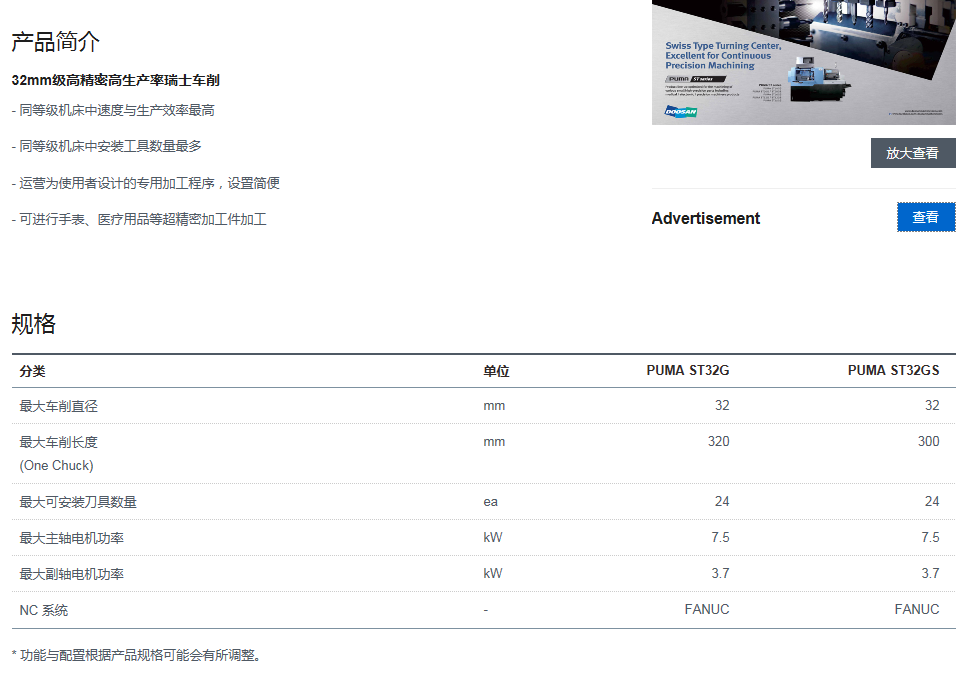Click the Advertisement label
964x679 pixels.
click(x=705, y=218)
